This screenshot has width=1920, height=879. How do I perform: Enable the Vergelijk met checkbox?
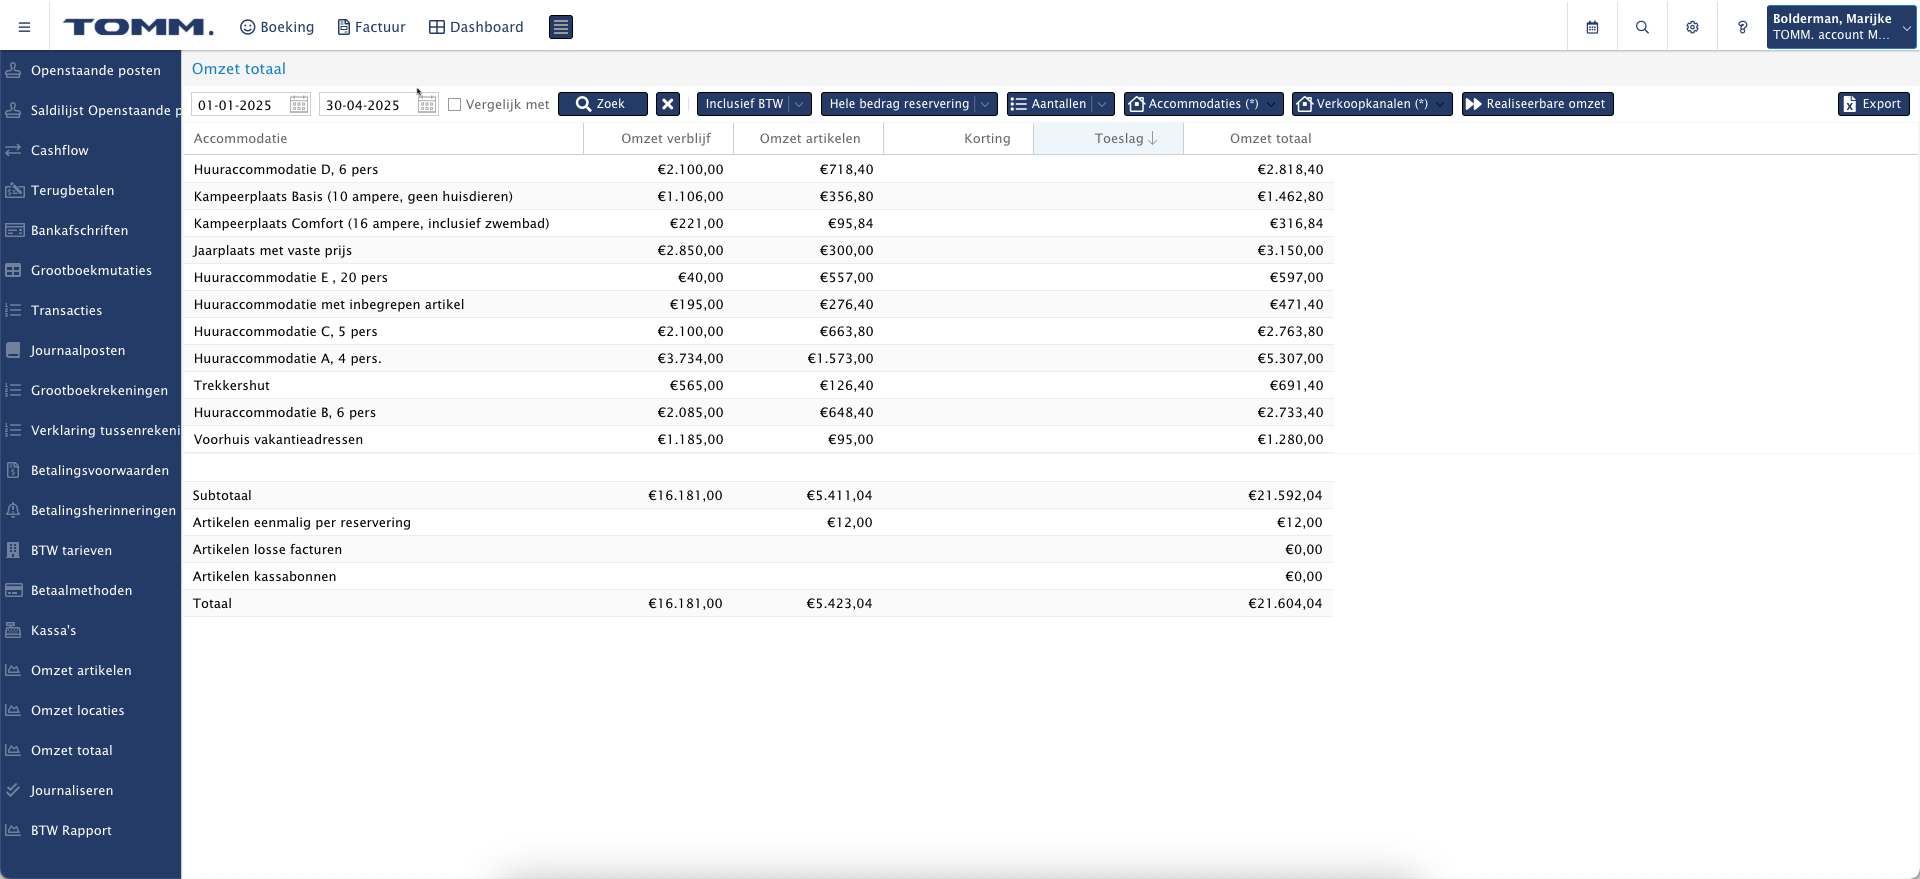454,104
